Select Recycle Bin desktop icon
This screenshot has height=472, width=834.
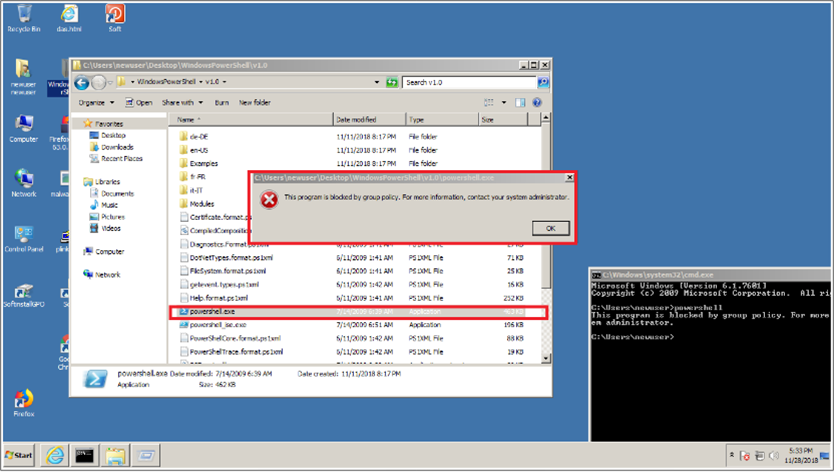tap(24, 19)
